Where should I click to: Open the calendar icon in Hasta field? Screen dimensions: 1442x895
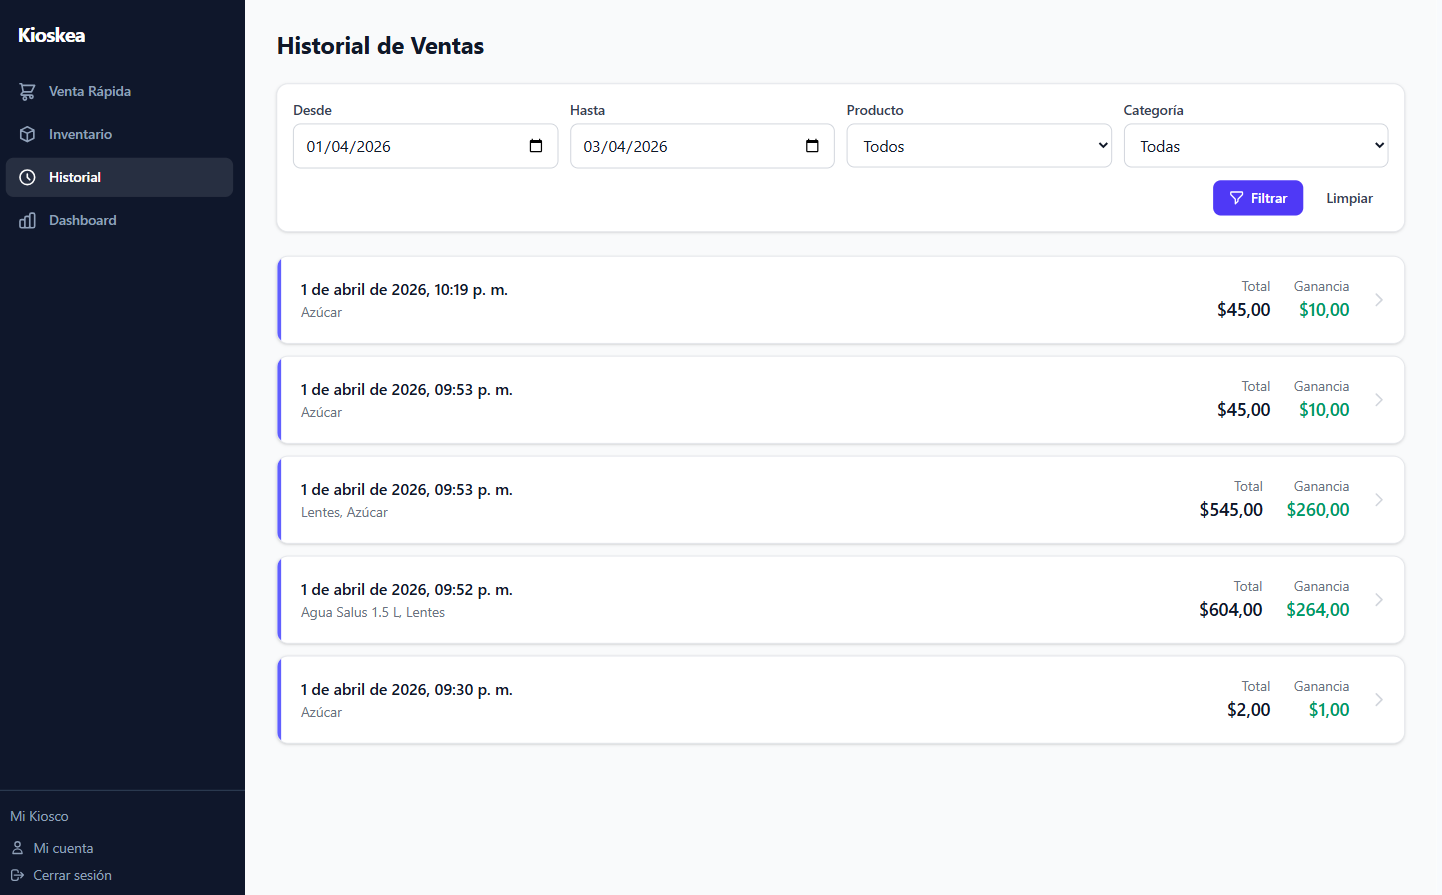[812, 145]
